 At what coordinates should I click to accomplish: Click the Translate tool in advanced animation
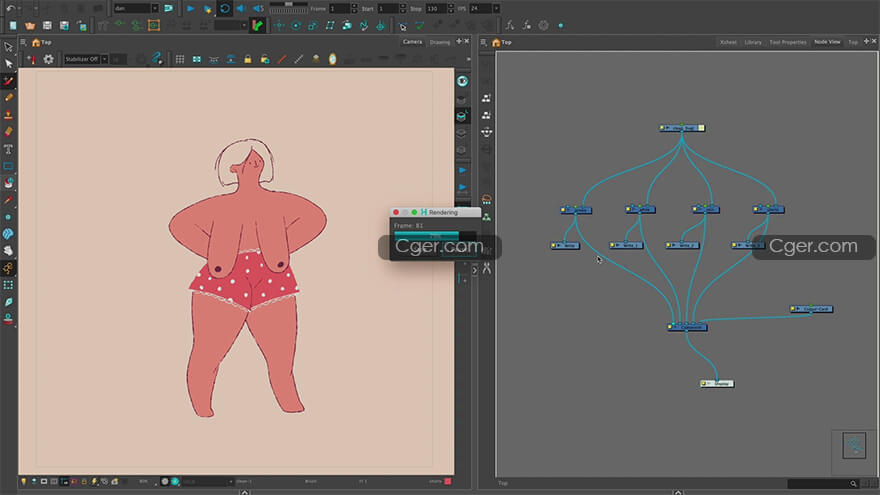point(279,25)
